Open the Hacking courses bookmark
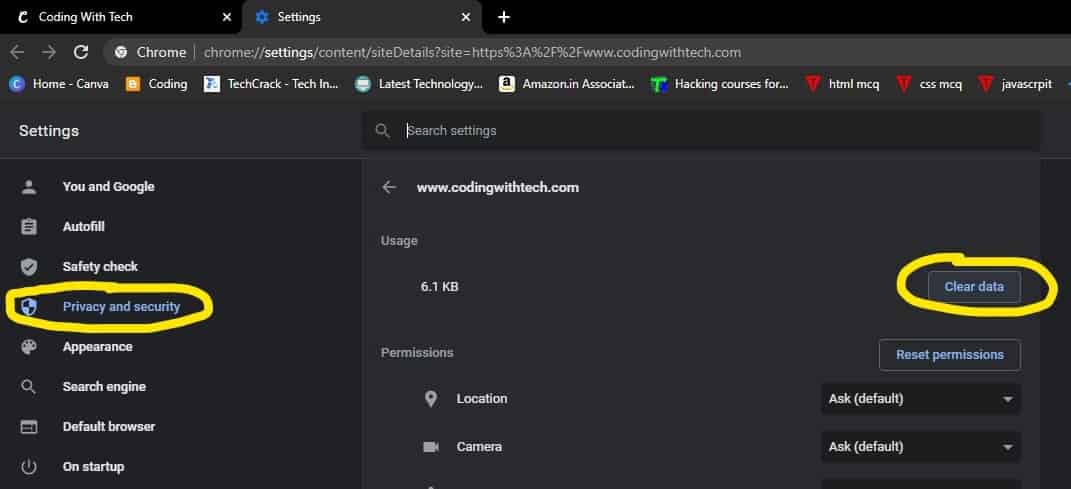 pyautogui.click(x=720, y=84)
